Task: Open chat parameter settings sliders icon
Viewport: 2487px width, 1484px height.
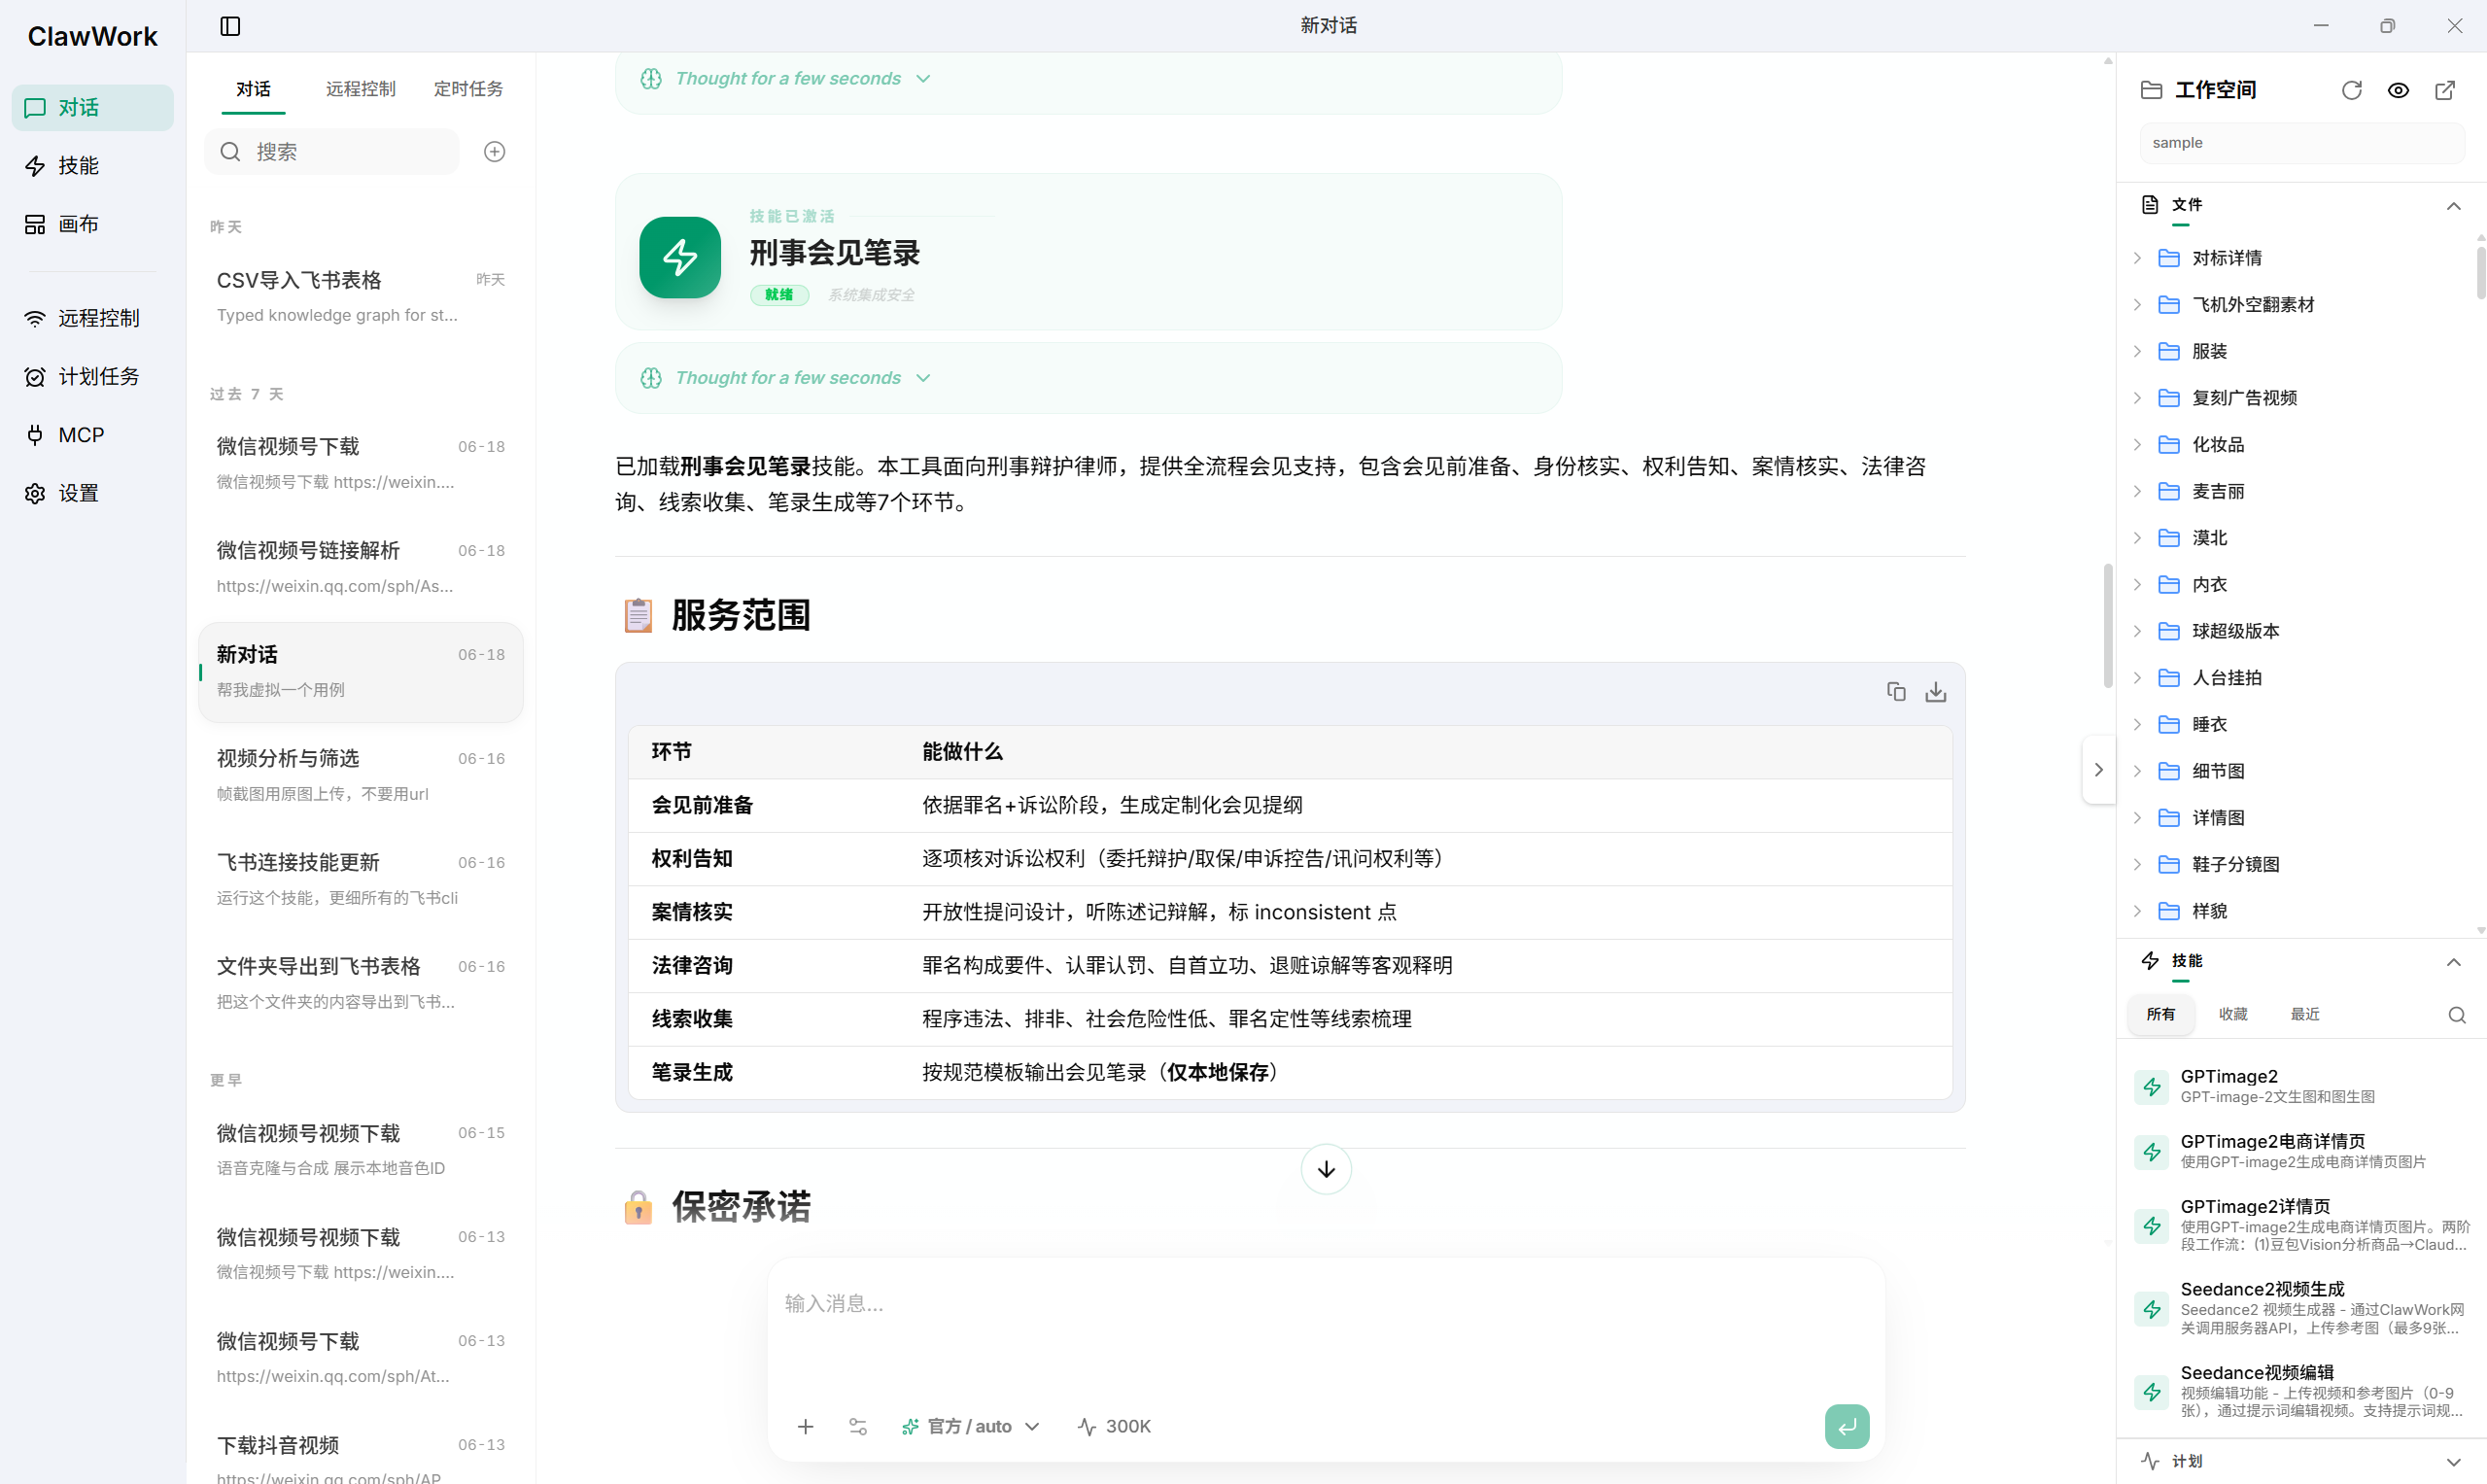Action: pyautogui.click(x=858, y=1427)
